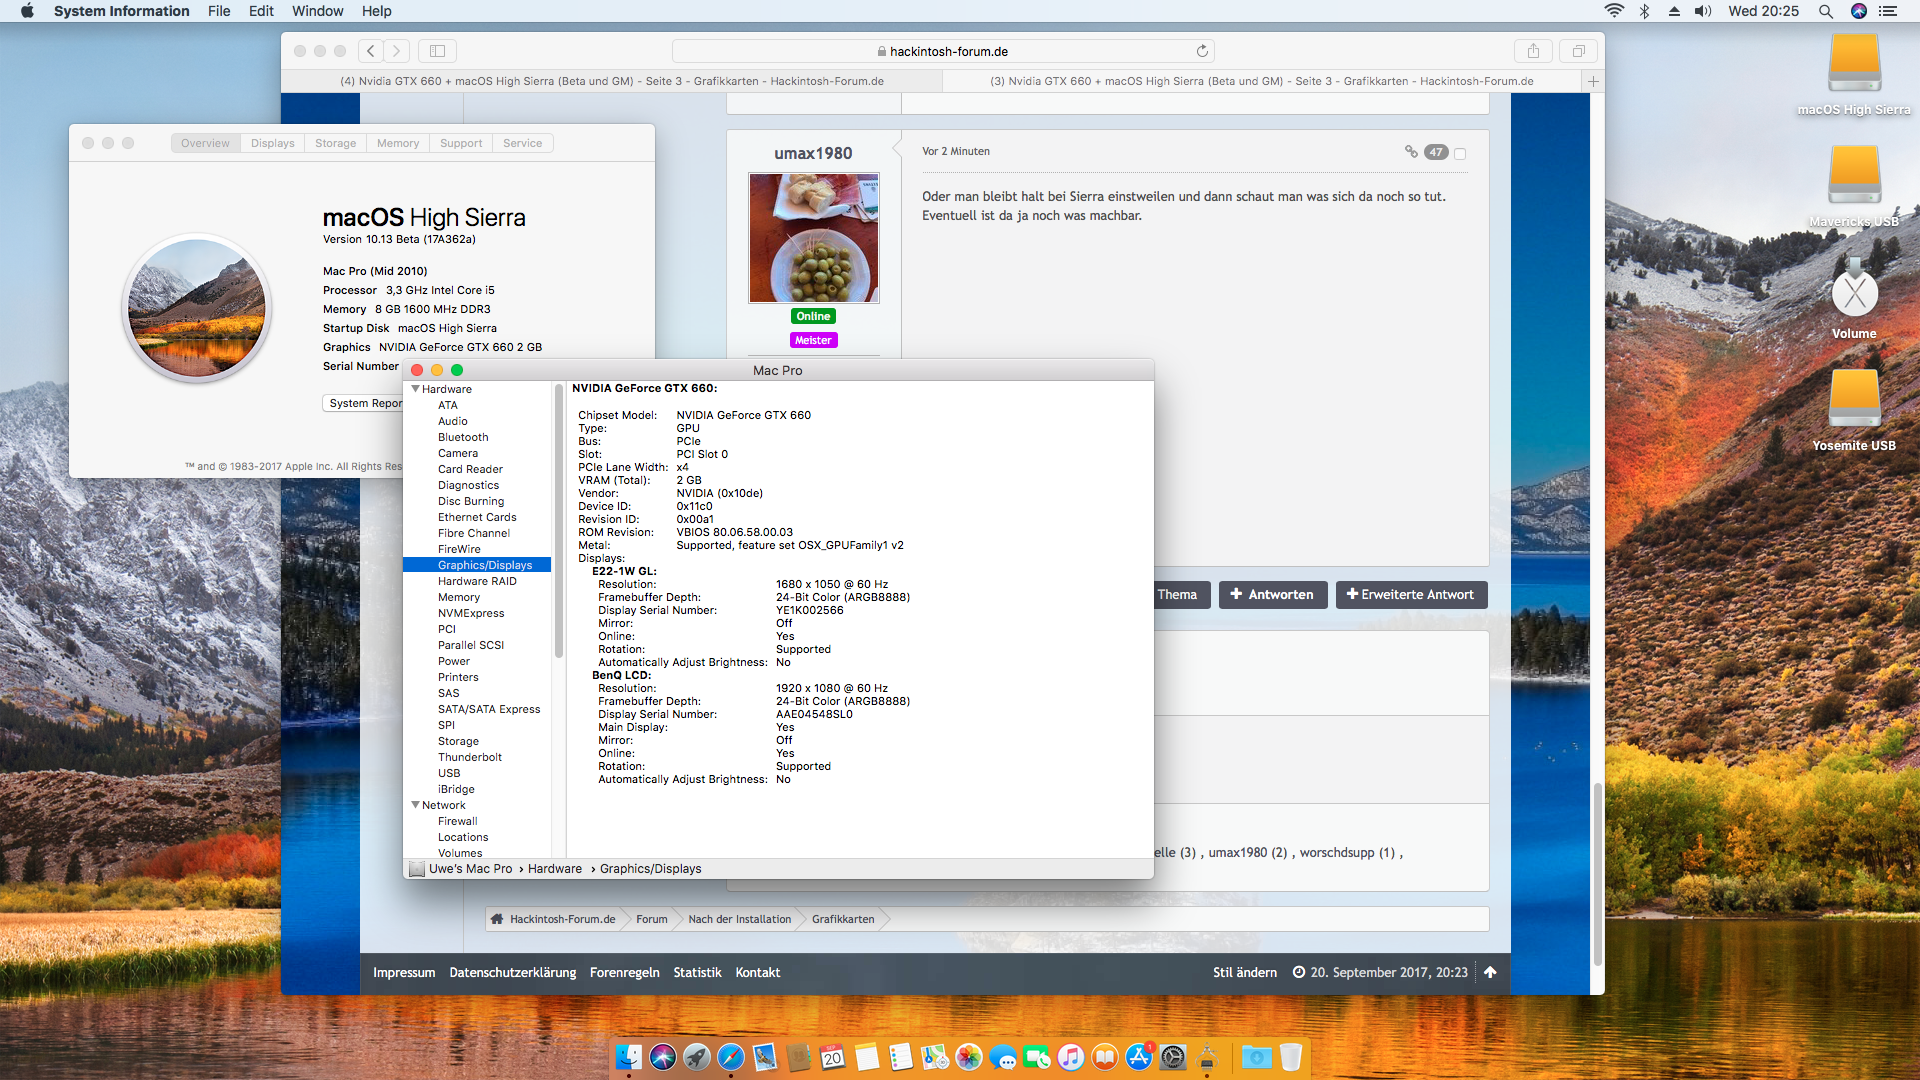Click the scroll-to-top arrow in footer
This screenshot has width=1920, height=1080.
click(x=1490, y=972)
